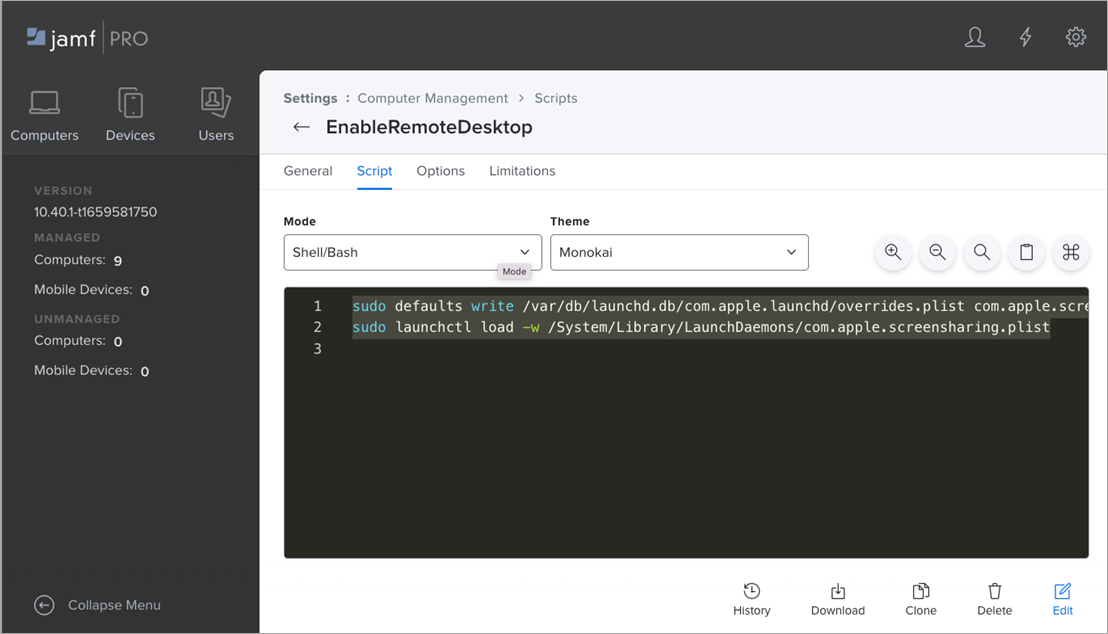The image size is (1108, 634).
Task: Switch to the Options tab
Action: (440, 171)
